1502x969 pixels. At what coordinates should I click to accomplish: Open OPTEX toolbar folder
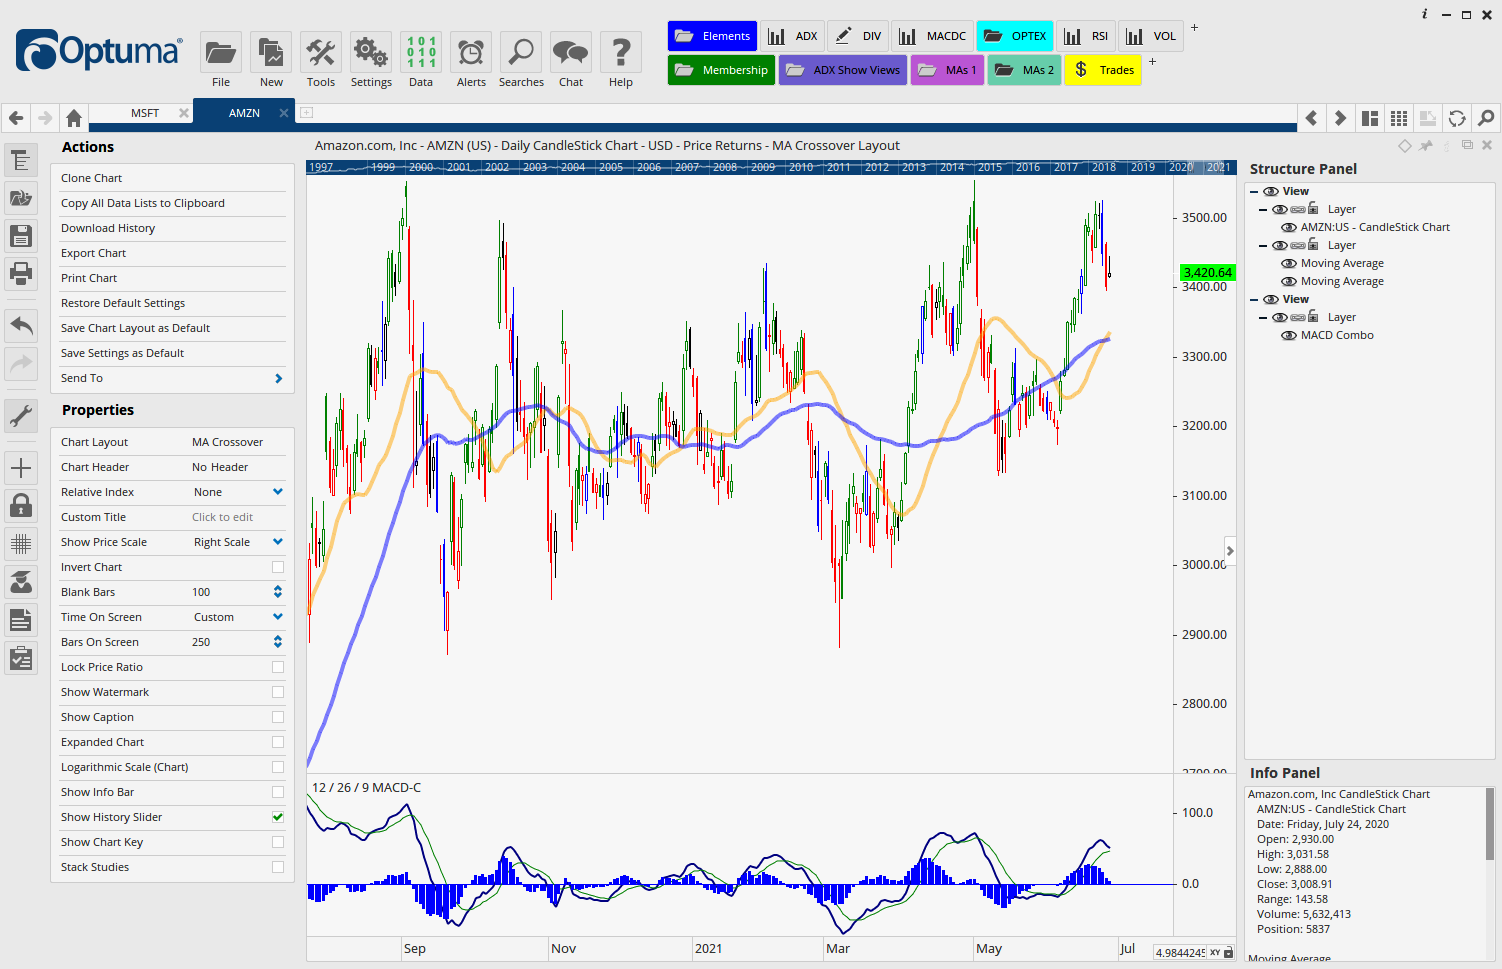click(1015, 36)
